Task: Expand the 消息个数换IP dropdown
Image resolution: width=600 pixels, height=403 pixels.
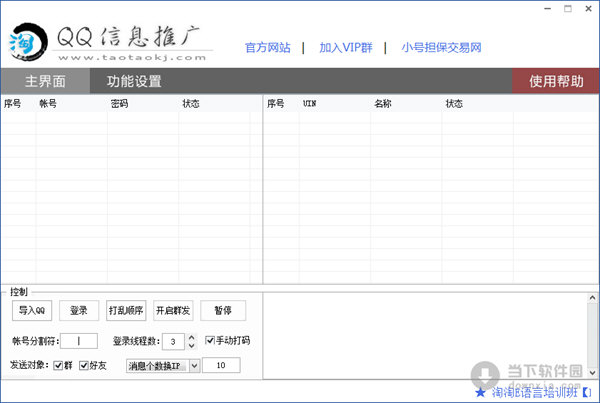Action: point(194,366)
